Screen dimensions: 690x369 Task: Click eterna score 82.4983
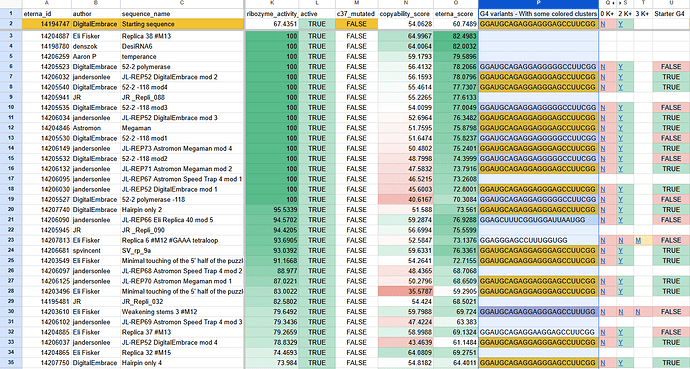click(x=455, y=36)
